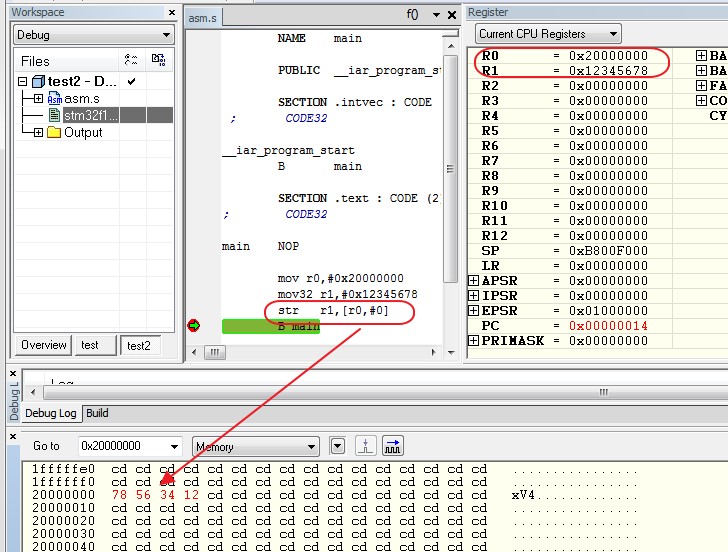Open the Go to address dropdown arrow
This screenshot has height=552, width=728.
(x=175, y=447)
